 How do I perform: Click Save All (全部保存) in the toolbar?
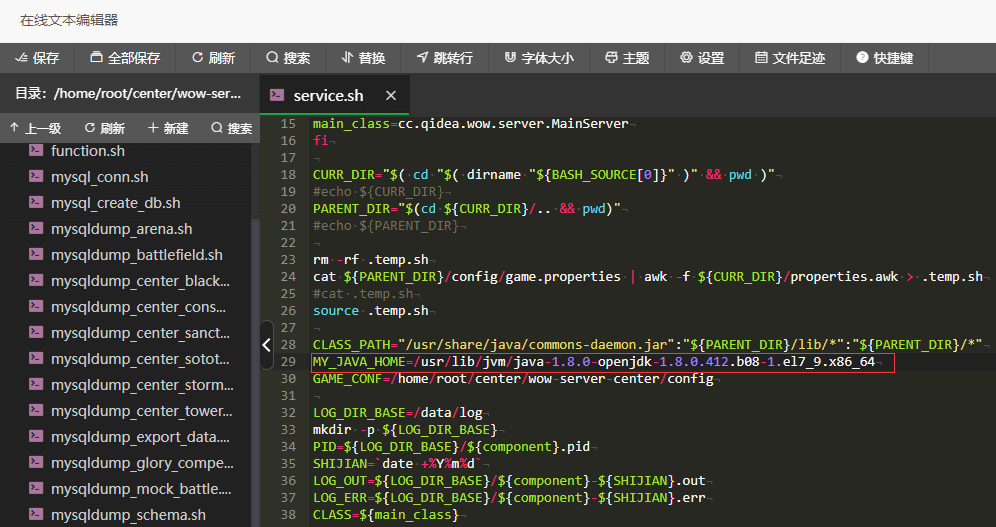(125, 58)
